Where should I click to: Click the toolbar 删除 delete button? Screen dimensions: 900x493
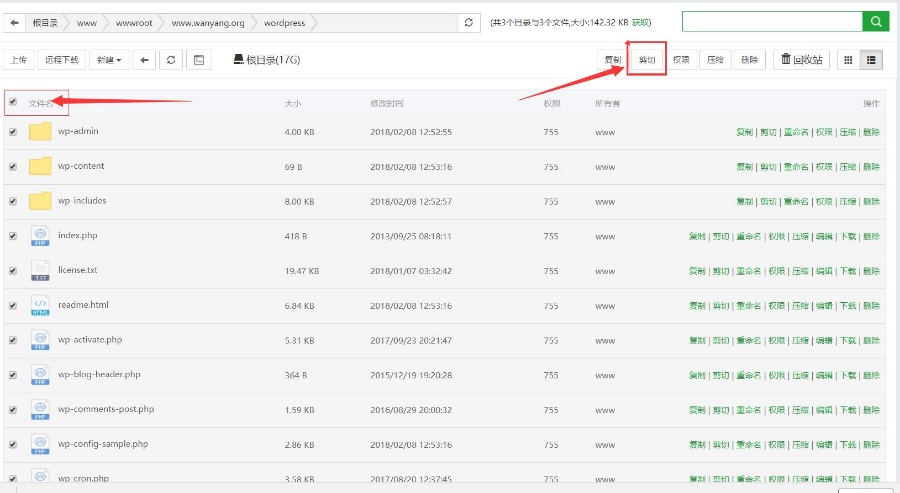pos(750,60)
